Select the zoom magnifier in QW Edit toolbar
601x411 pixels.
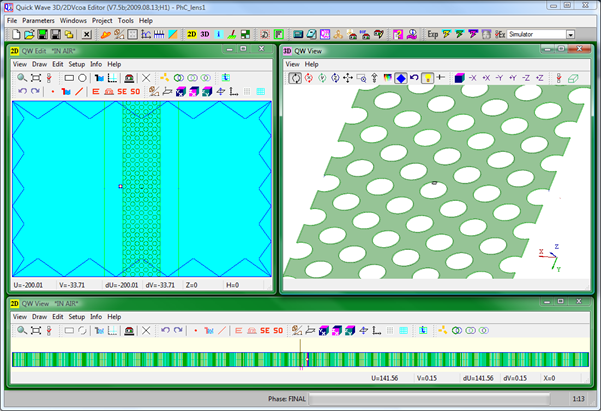coord(20,77)
